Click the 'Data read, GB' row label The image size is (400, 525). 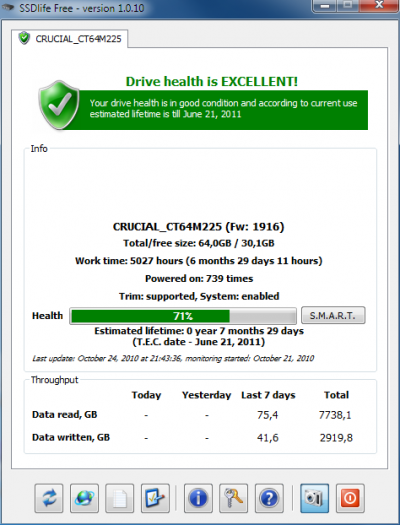click(65, 415)
